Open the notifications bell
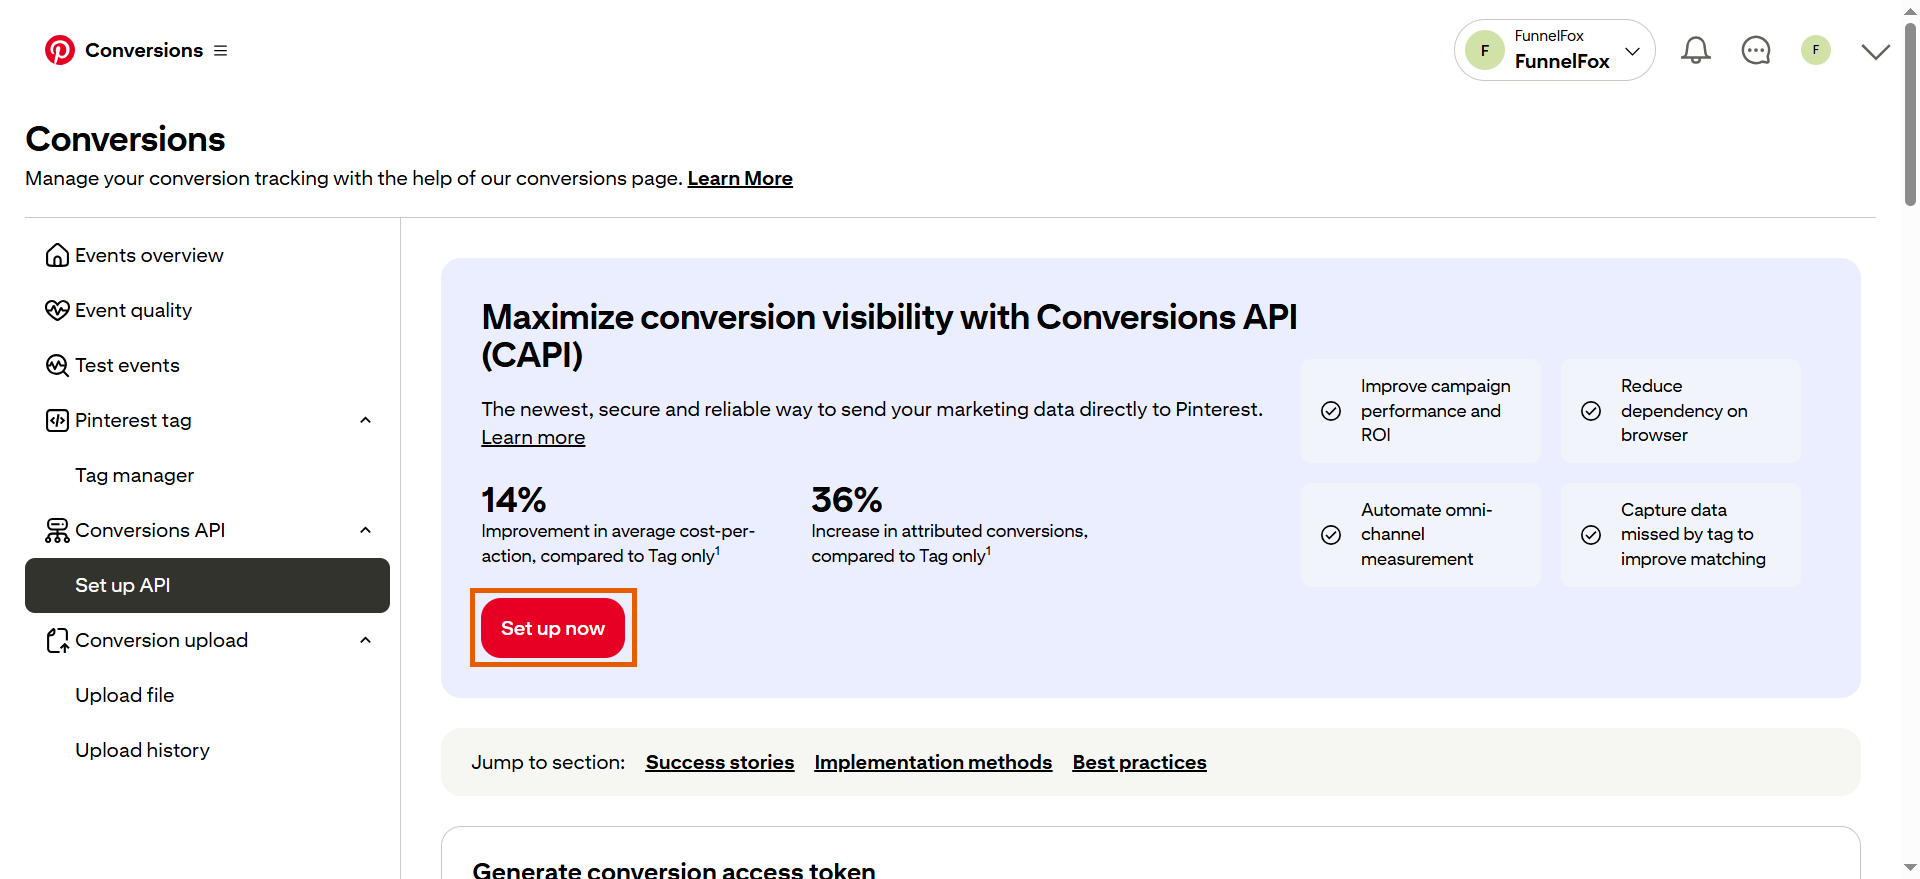Screen dimensions: 1920x879 click(x=1695, y=50)
